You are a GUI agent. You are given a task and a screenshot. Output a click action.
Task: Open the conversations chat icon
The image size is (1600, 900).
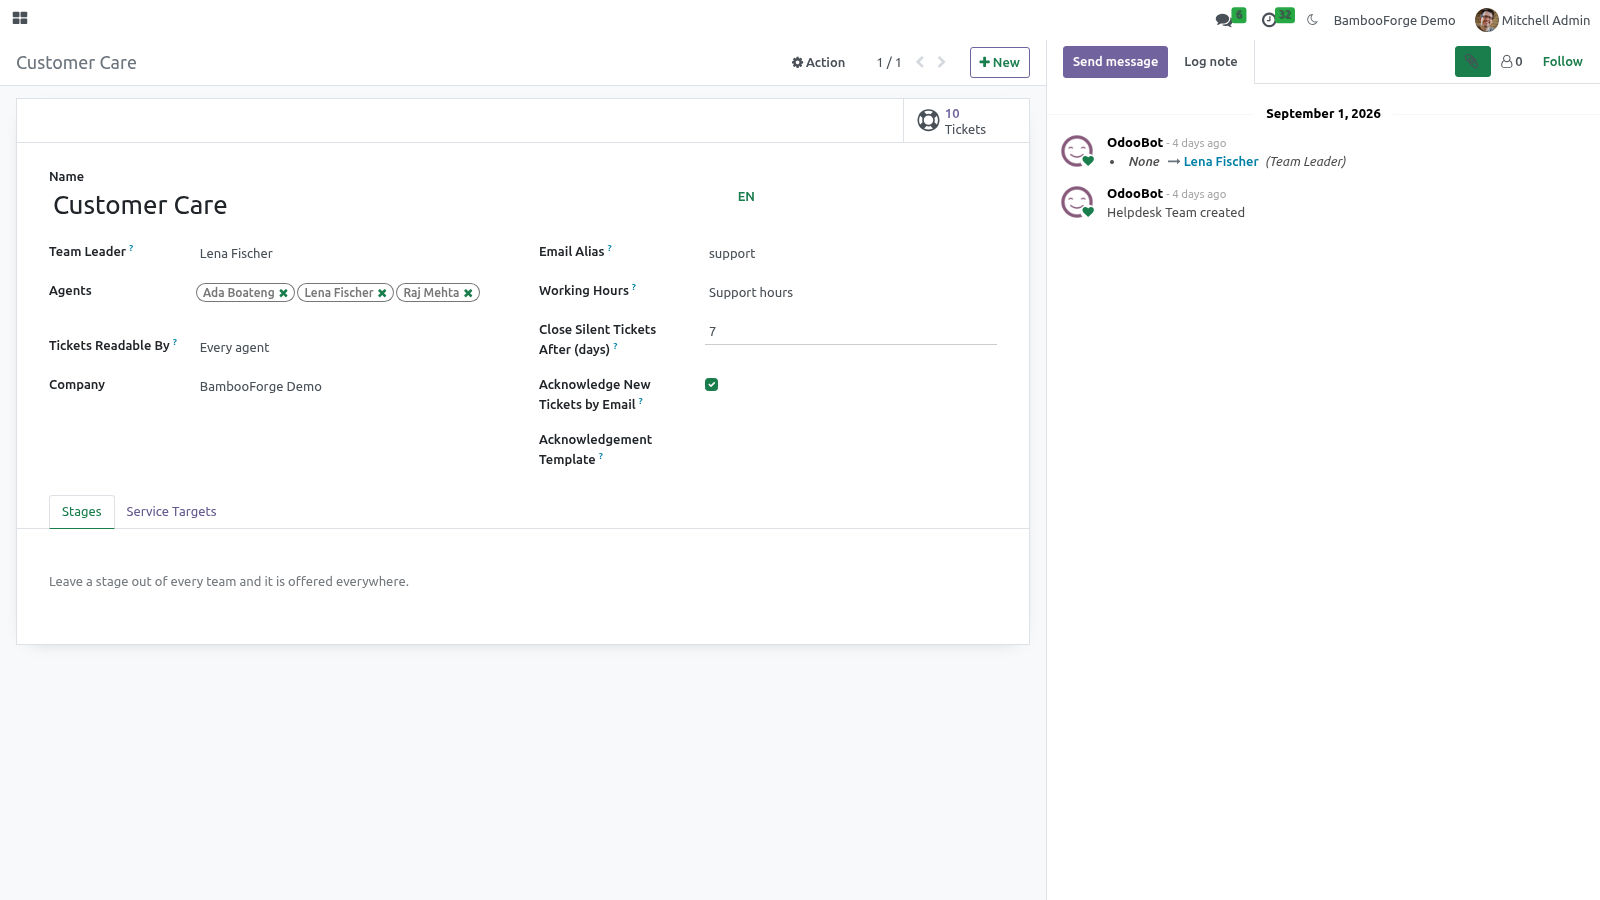[1224, 20]
